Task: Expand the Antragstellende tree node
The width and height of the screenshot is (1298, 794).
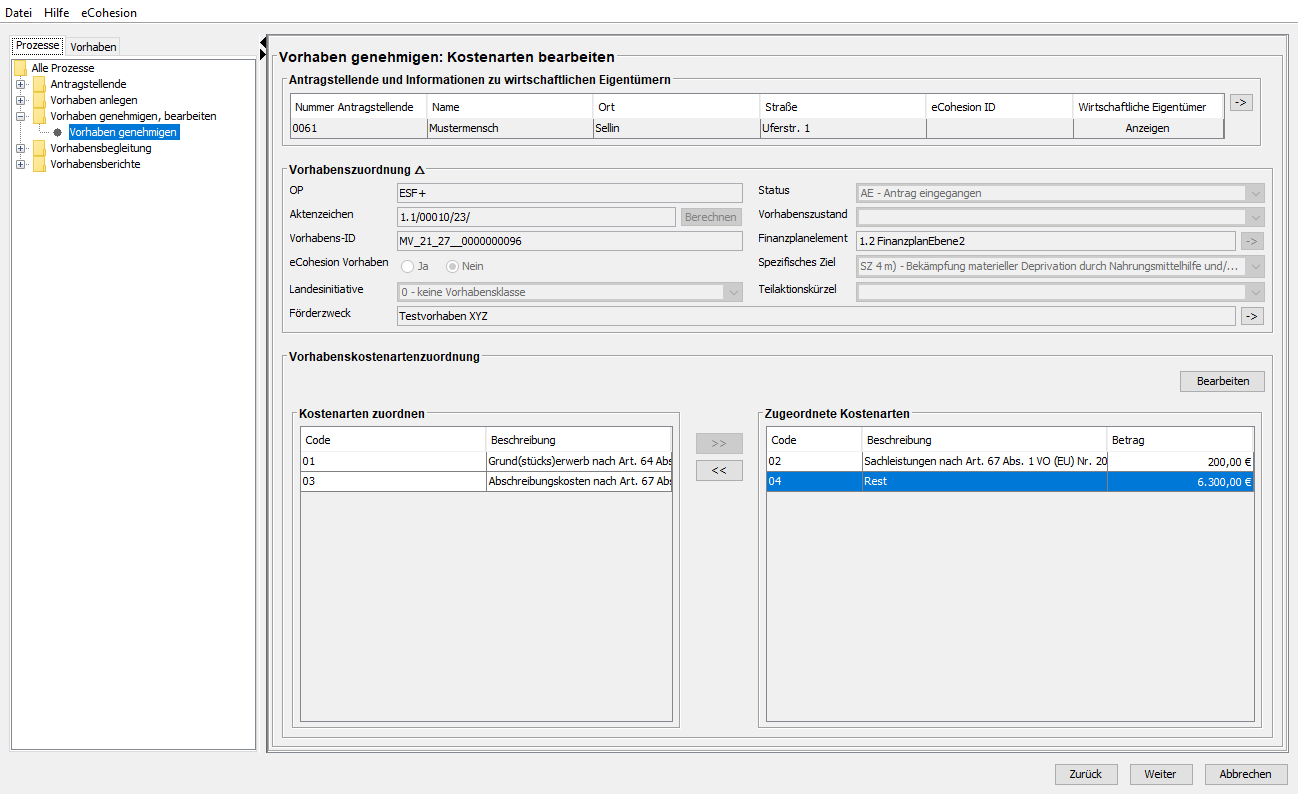Action: (x=20, y=84)
